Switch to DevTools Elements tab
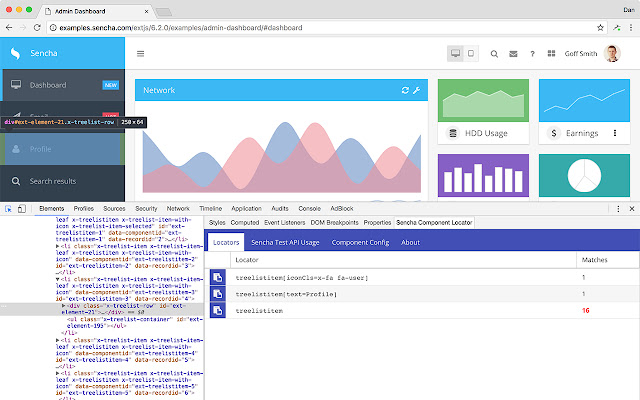Image resolution: width=640 pixels, height=400 pixels. [x=51, y=209]
